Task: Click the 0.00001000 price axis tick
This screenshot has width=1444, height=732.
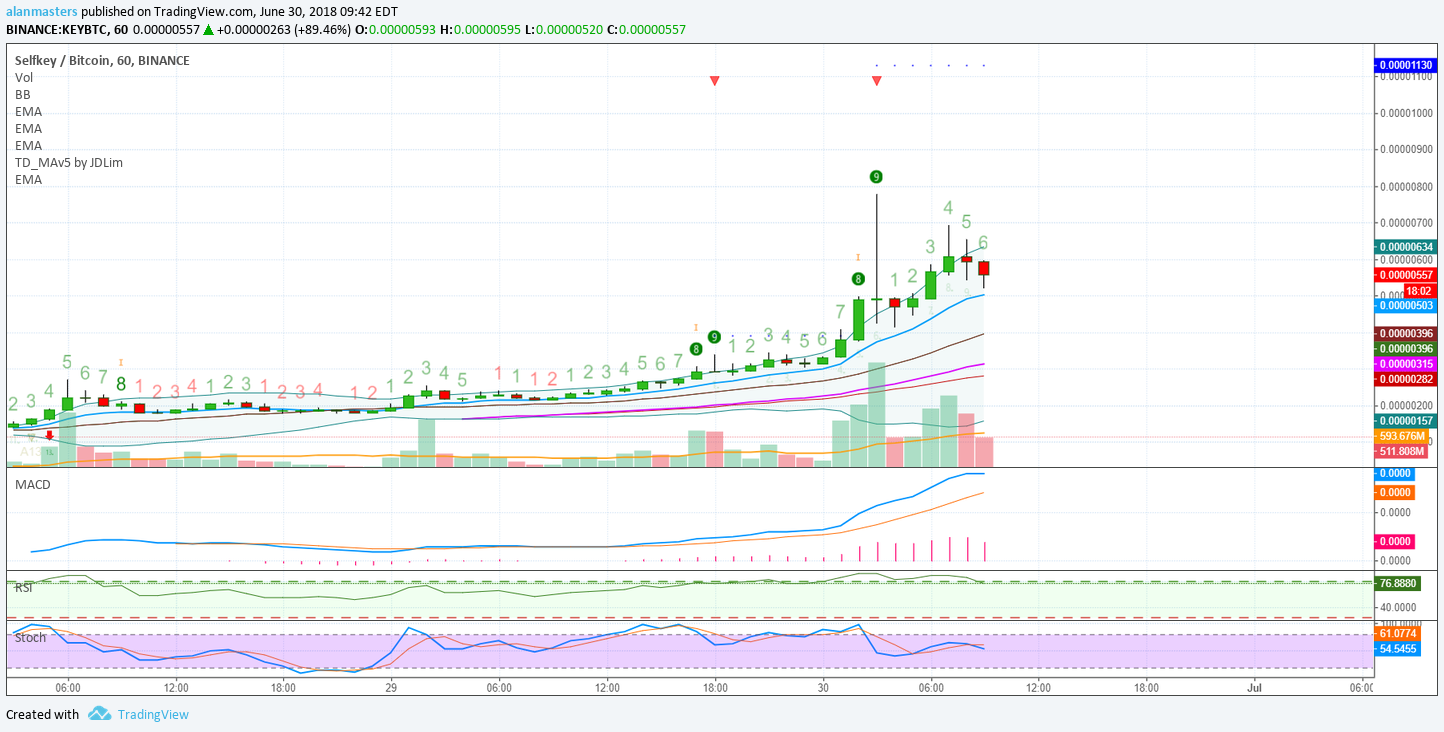Action: coord(1408,113)
